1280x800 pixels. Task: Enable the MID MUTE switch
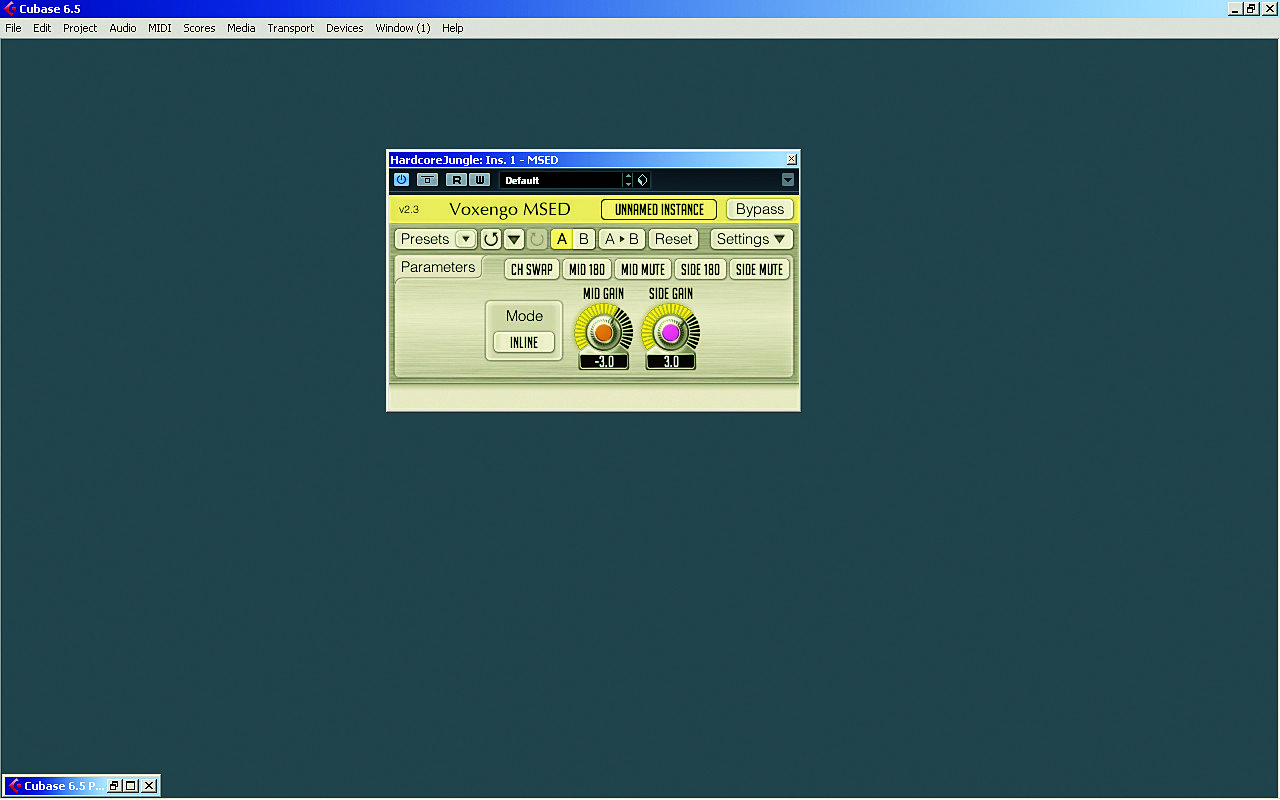643,269
